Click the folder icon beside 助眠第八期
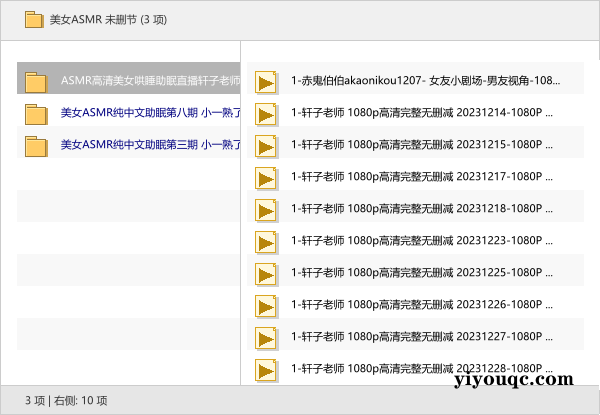The width and height of the screenshot is (600, 415). click(x=37, y=114)
